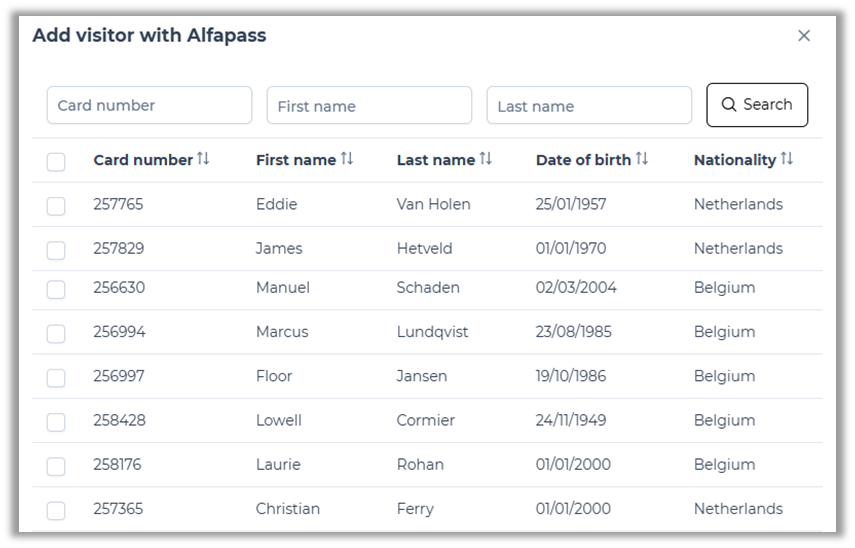The height and width of the screenshot is (548, 855).
Task: Click into the Last name input field
Action: pos(589,105)
